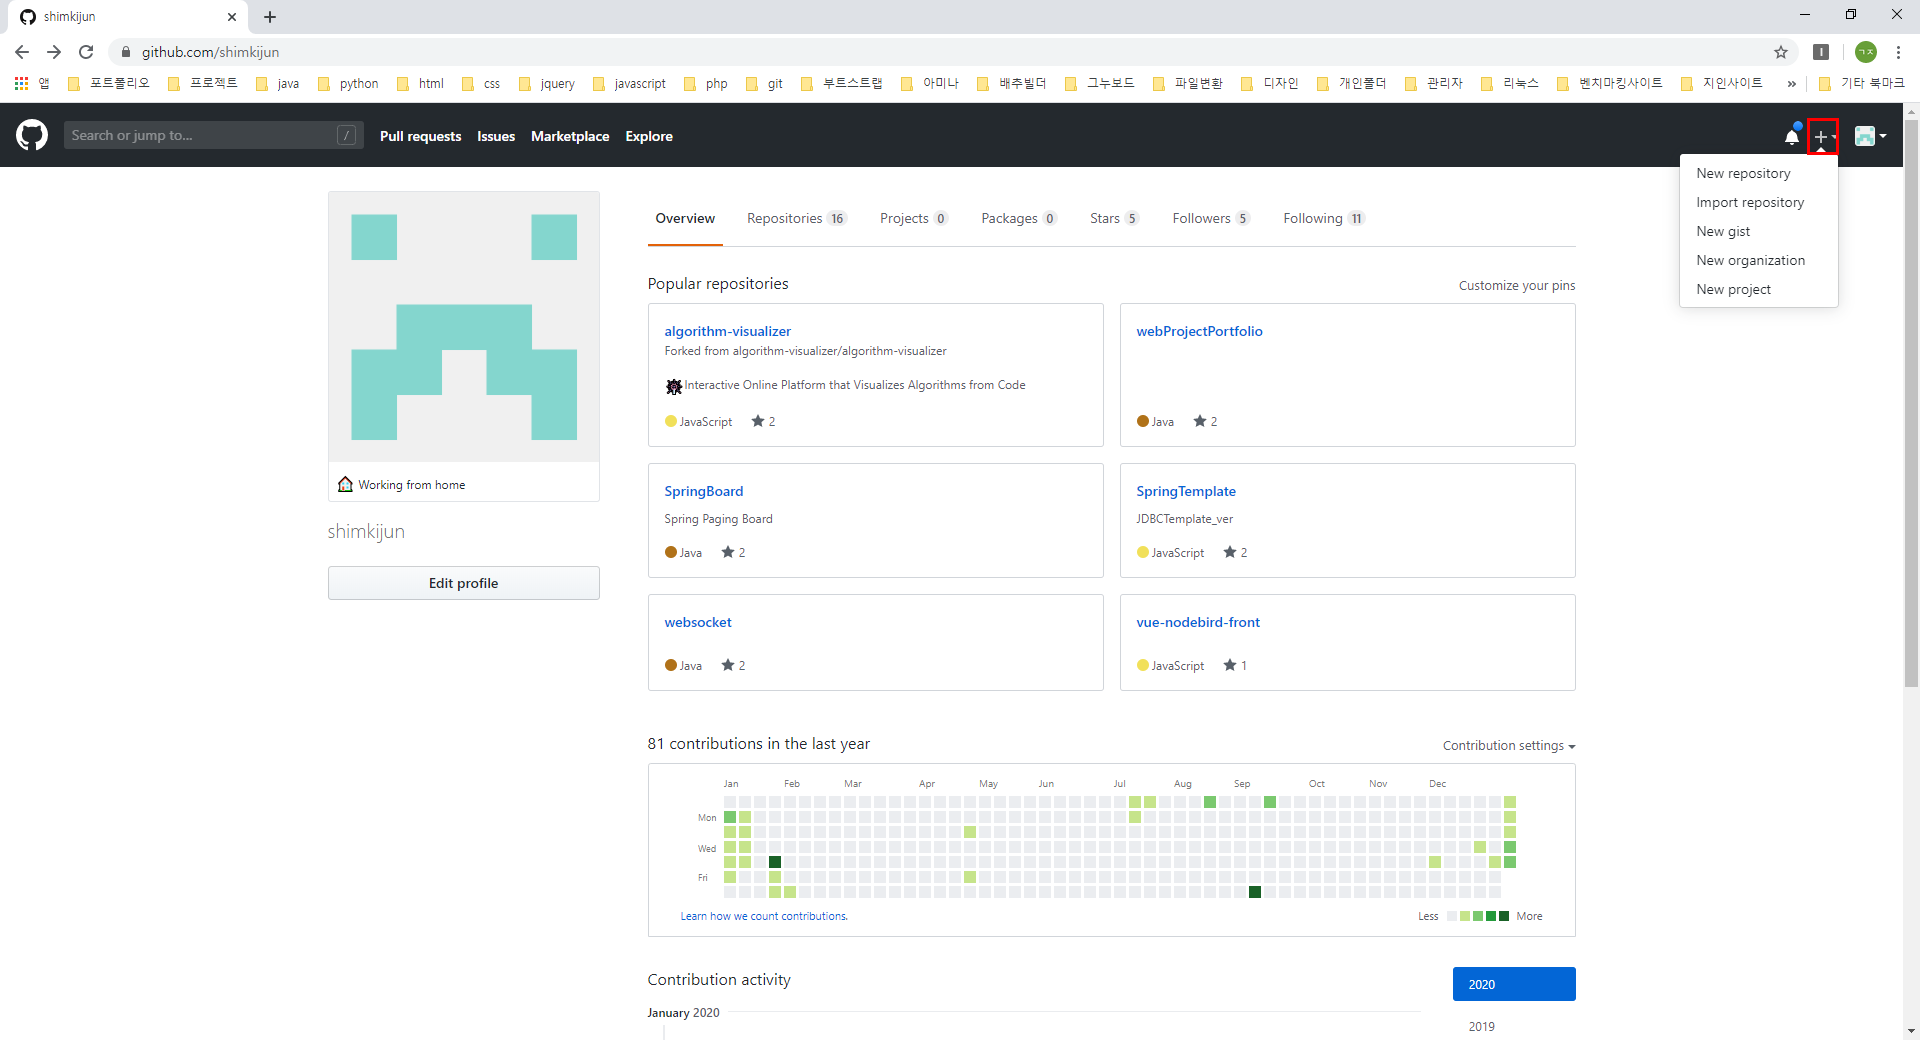Click the lightest green legend swatch
Screen dimensions: 1920x1040
point(1465,916)
